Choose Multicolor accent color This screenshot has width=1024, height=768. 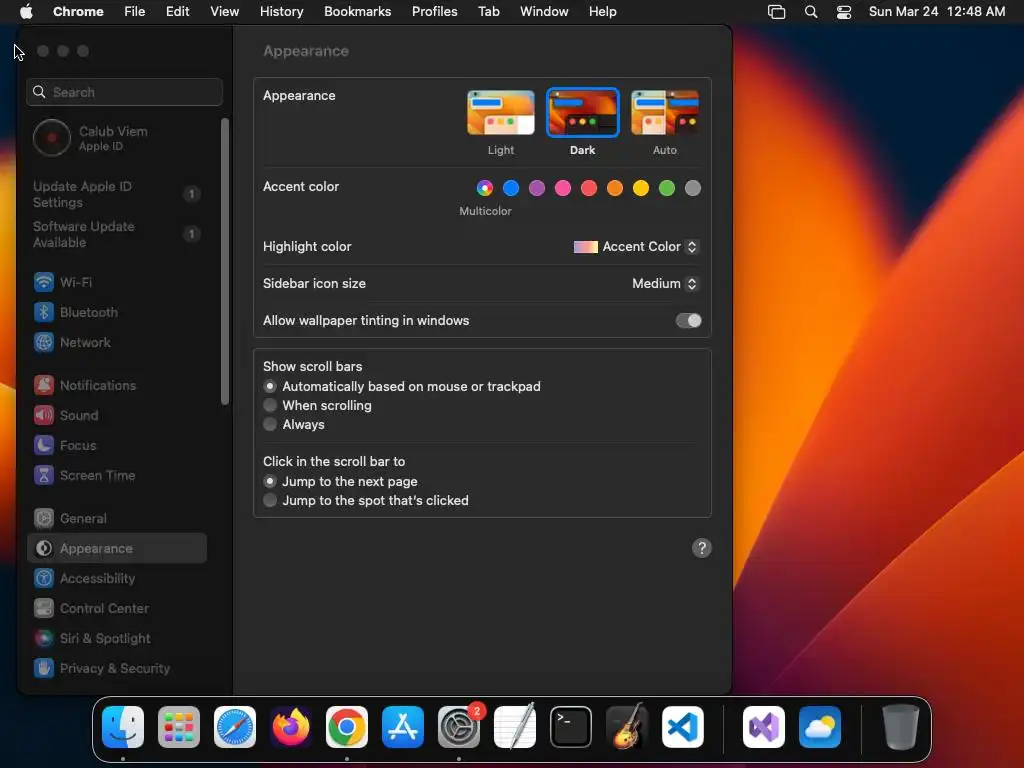(x=485, y=188)
